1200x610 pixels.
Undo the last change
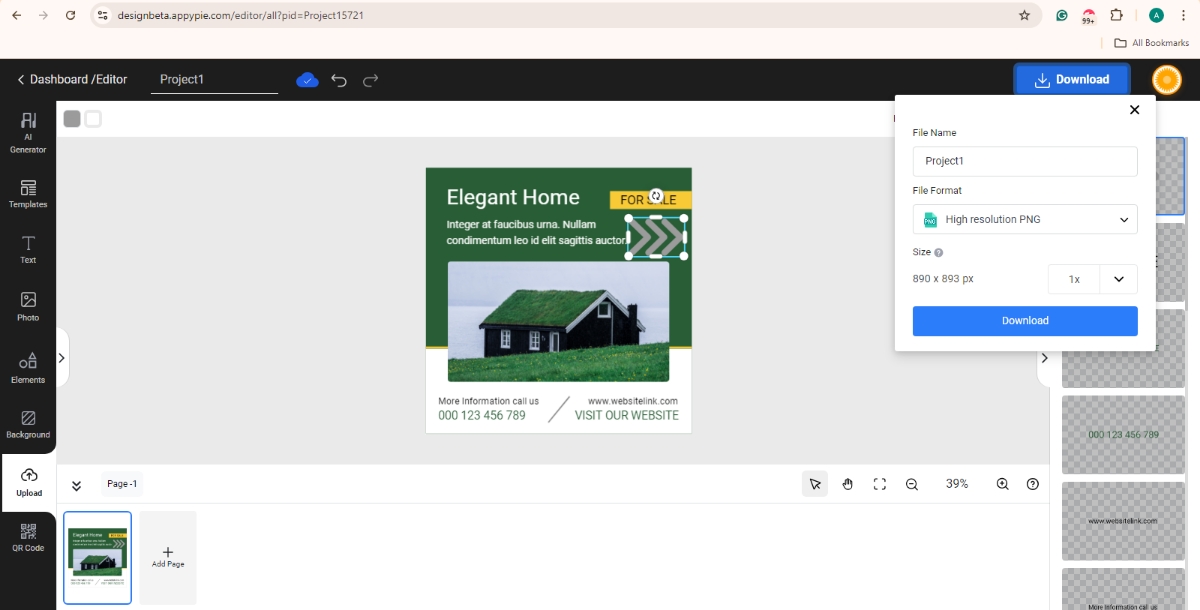(340, 79)
